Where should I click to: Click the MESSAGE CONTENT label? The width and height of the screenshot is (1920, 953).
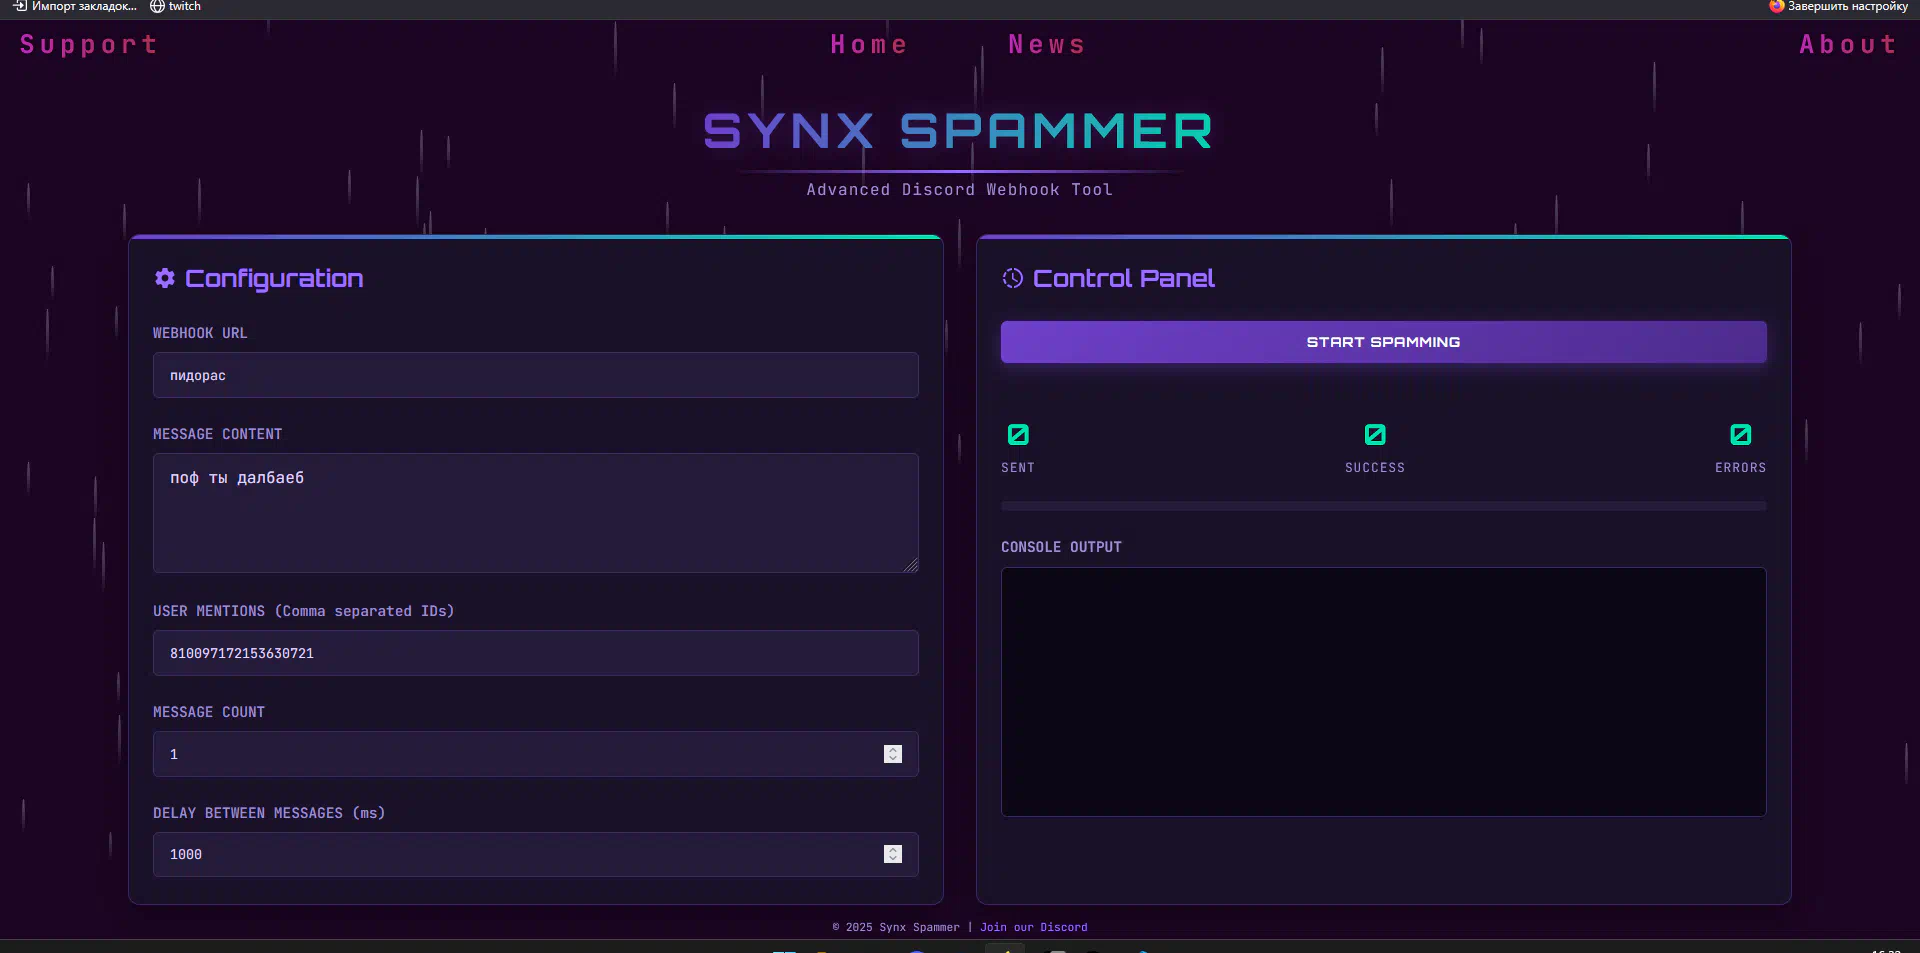click(217, 434)
